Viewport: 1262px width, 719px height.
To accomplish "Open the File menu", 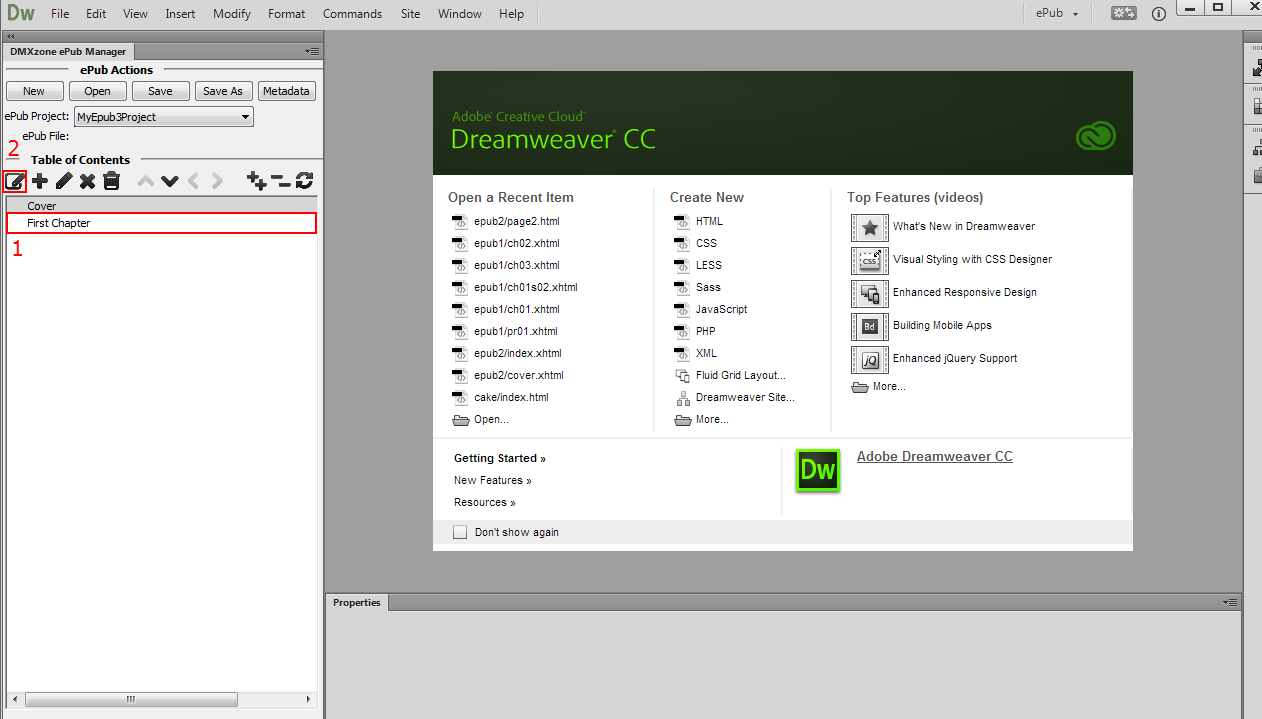I will (60, 14).
